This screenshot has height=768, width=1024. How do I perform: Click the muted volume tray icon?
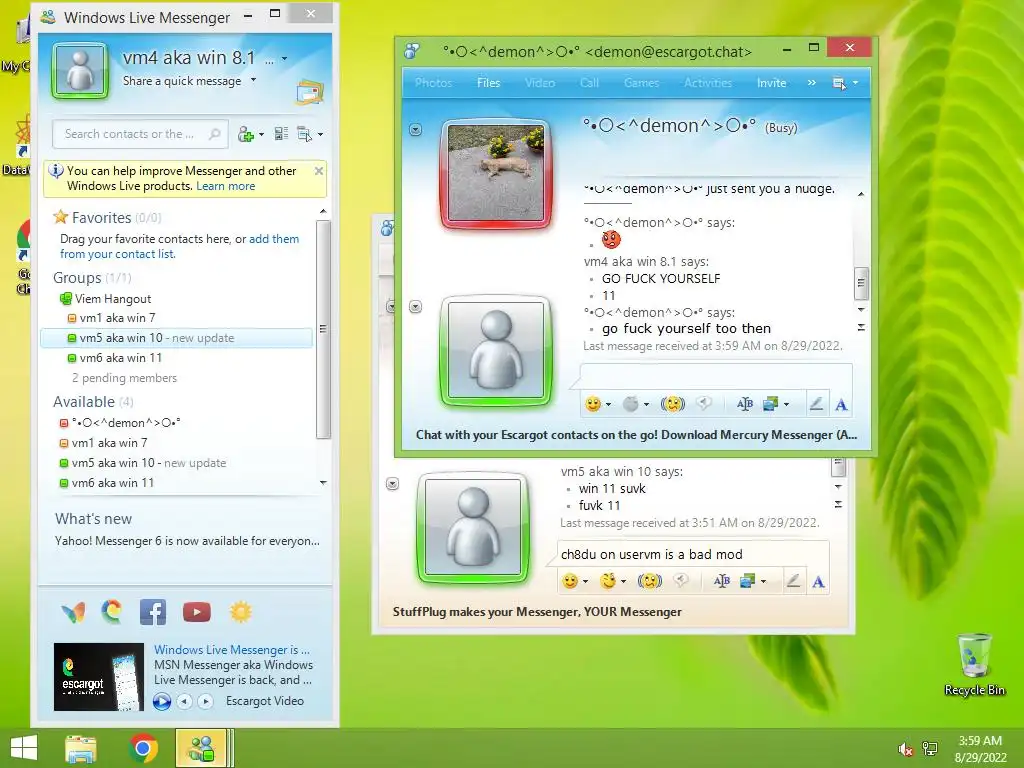905,749
